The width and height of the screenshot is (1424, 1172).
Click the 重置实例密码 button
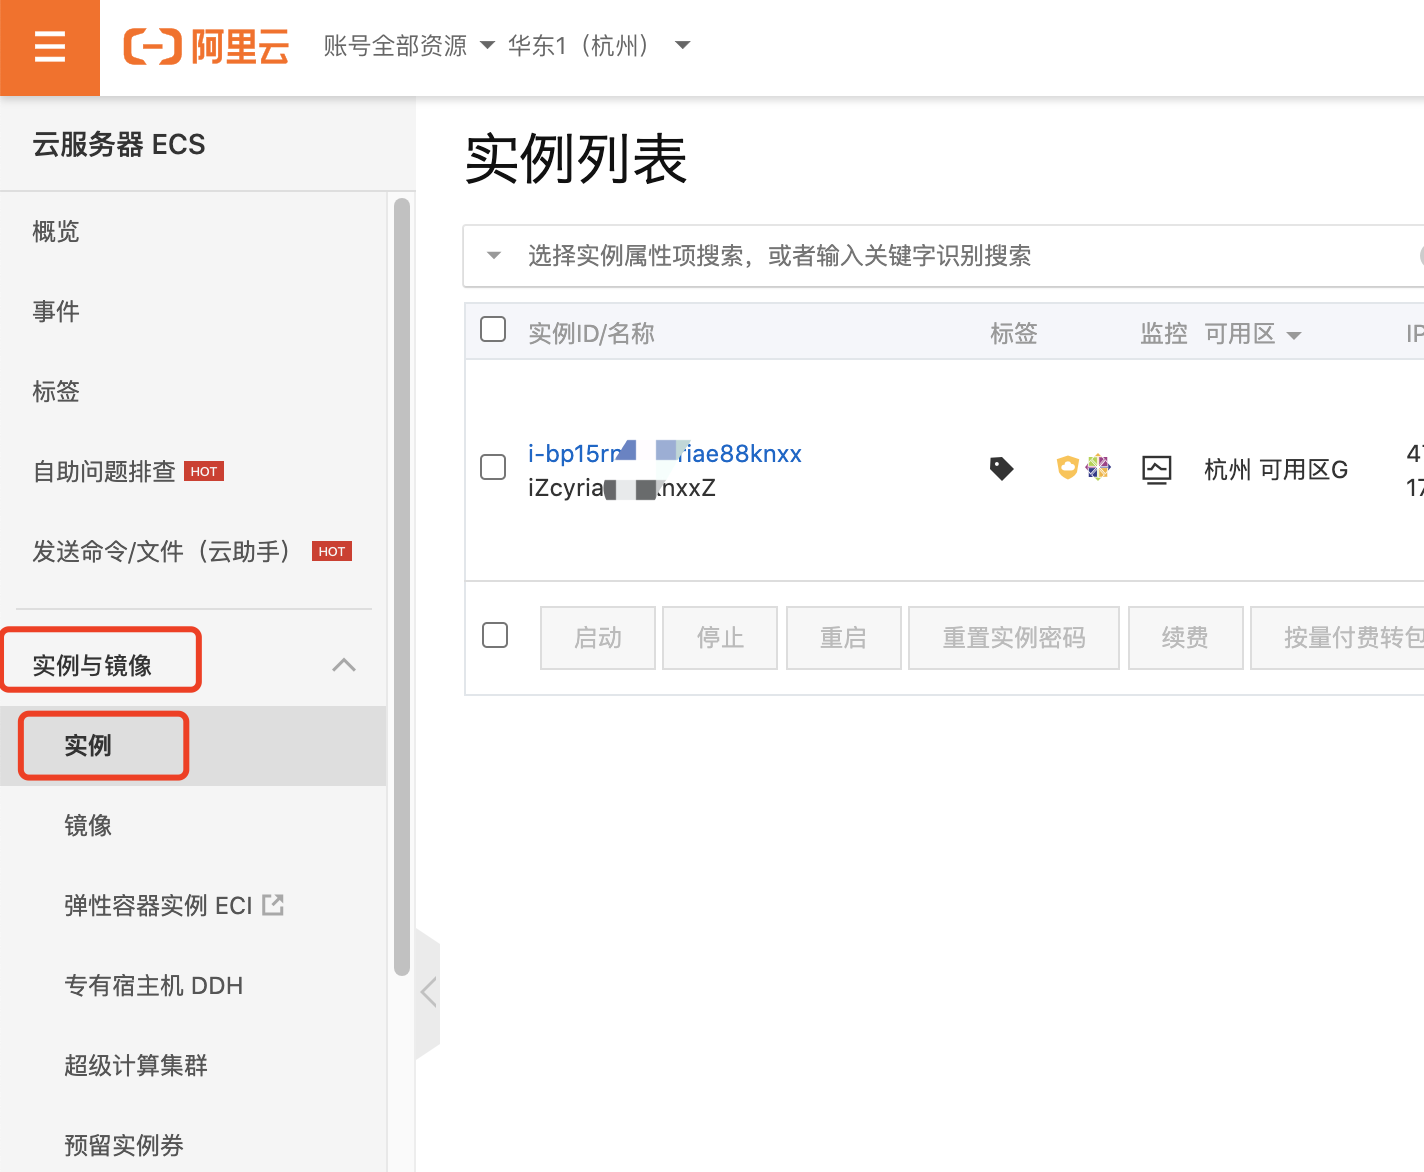point(1014,638)
